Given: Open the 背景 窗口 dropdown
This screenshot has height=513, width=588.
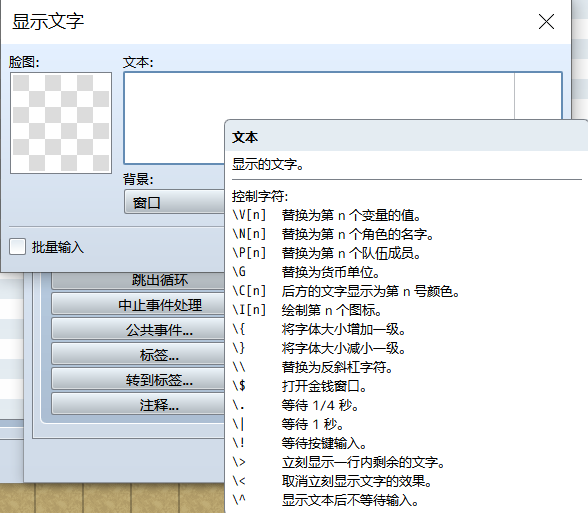Looking at the screenshot, I should coord(175,202).
